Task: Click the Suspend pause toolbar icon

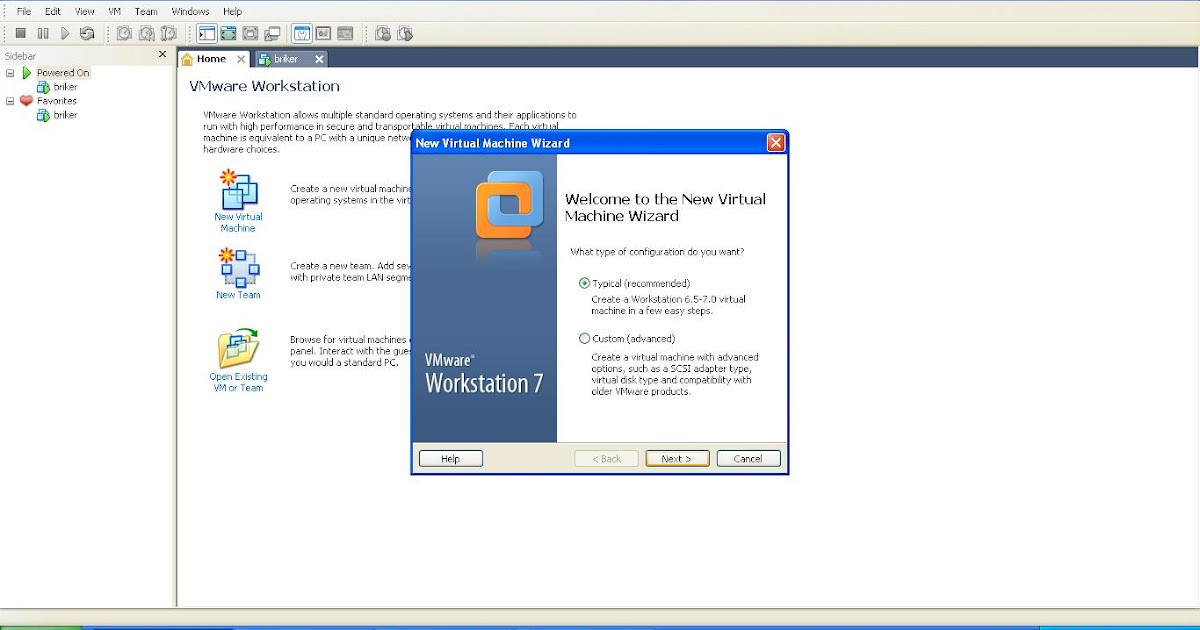Action: (x=43, y=34)
